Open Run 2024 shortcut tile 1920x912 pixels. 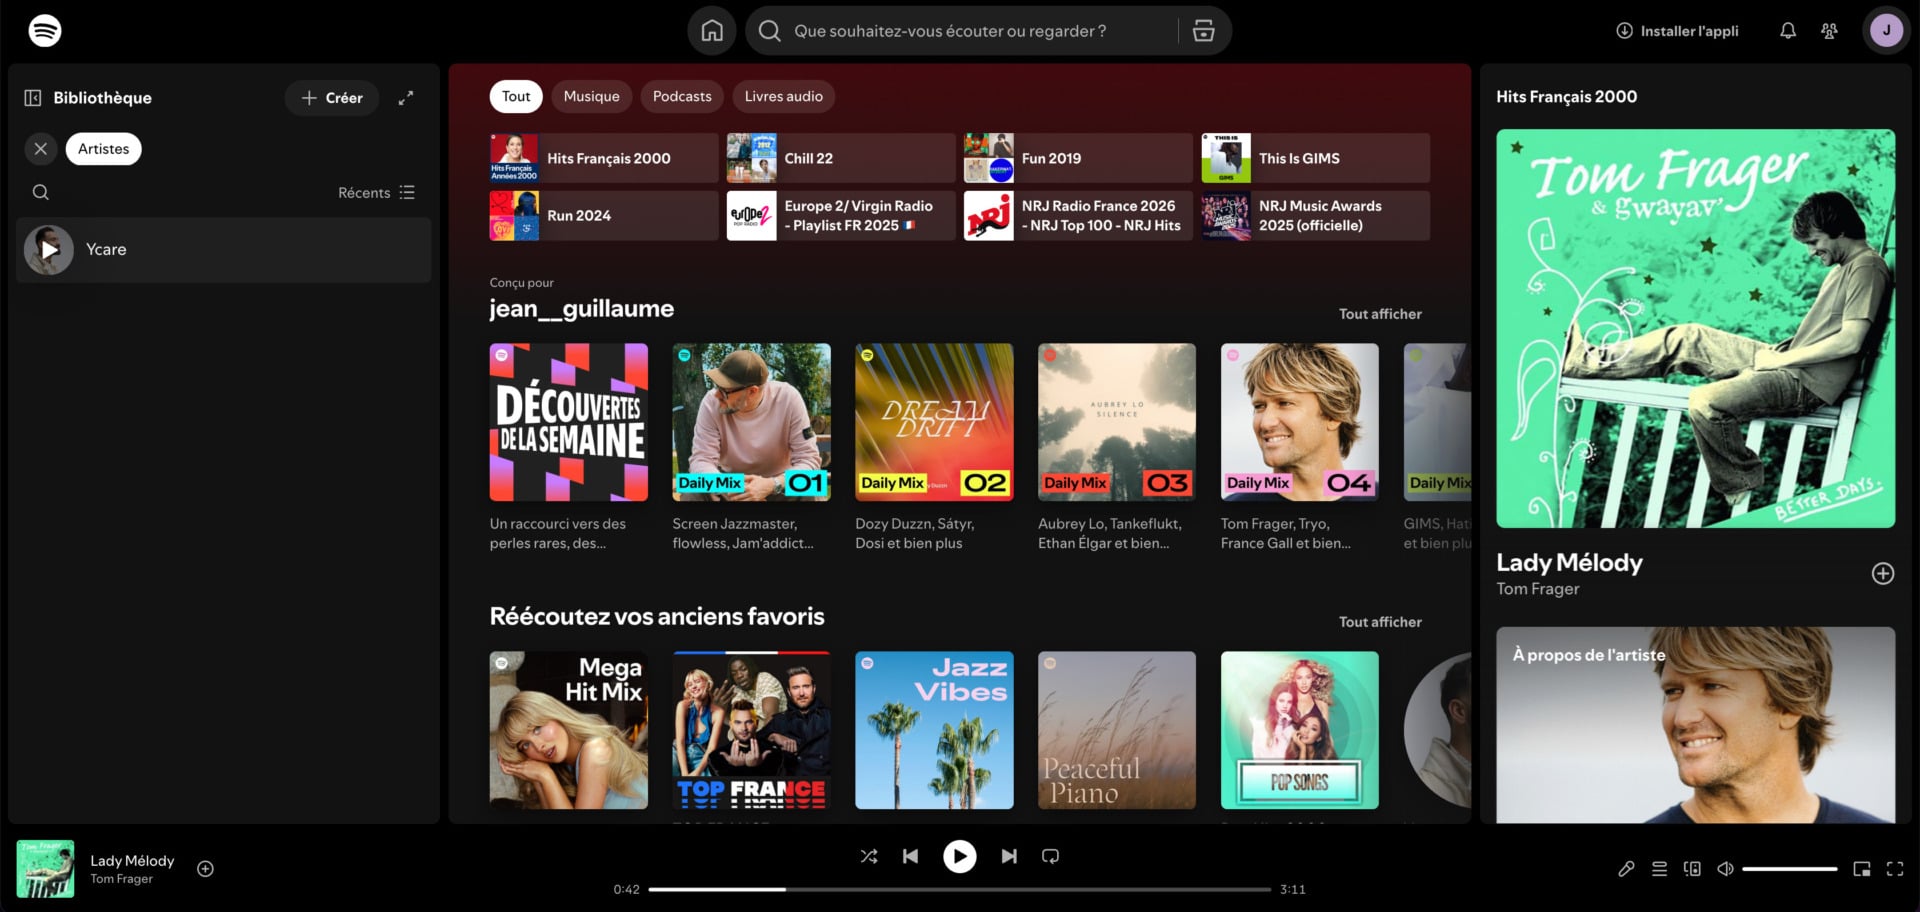pyautogui.click(x=604, y=216)
